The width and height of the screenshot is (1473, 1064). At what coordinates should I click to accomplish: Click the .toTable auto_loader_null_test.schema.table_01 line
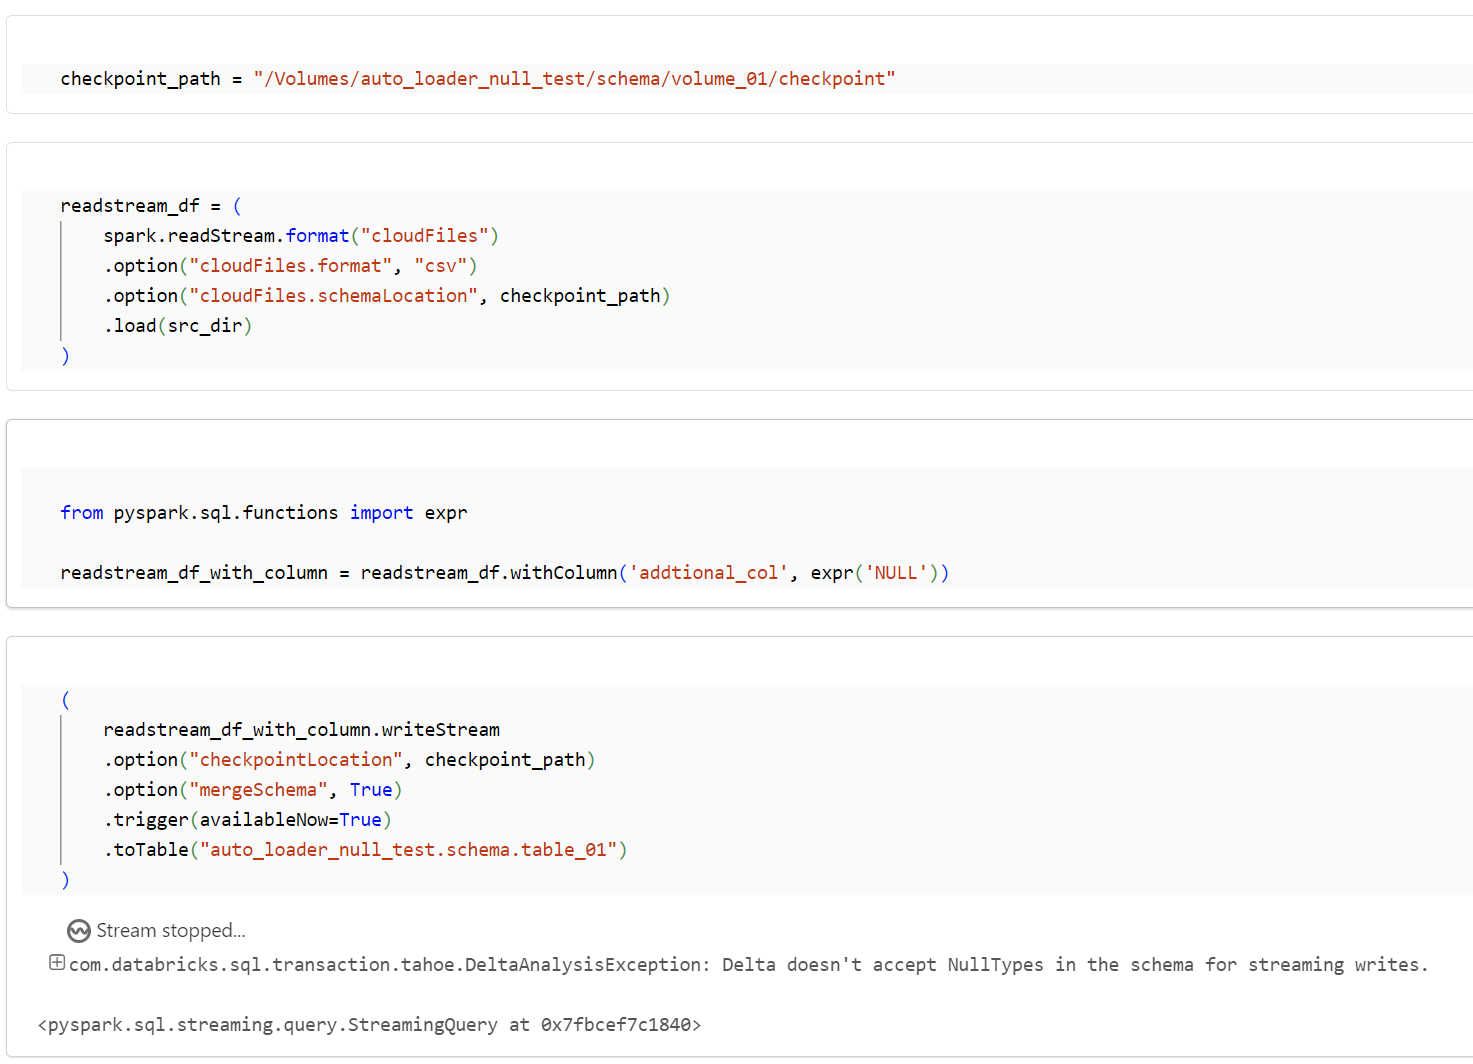[366, 850]
